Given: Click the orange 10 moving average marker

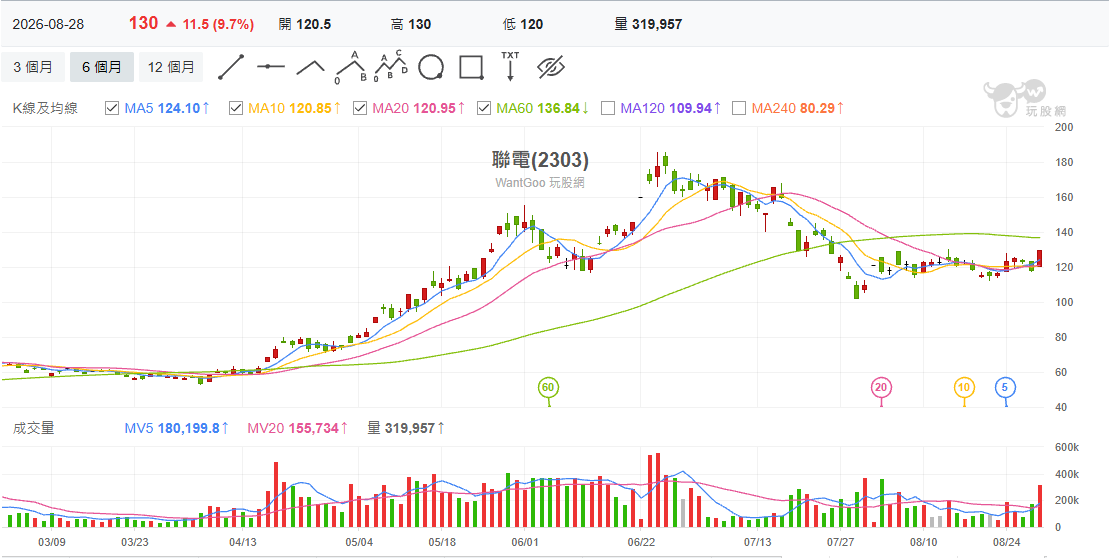Looking at the screenshot, I should click(964, 387).
